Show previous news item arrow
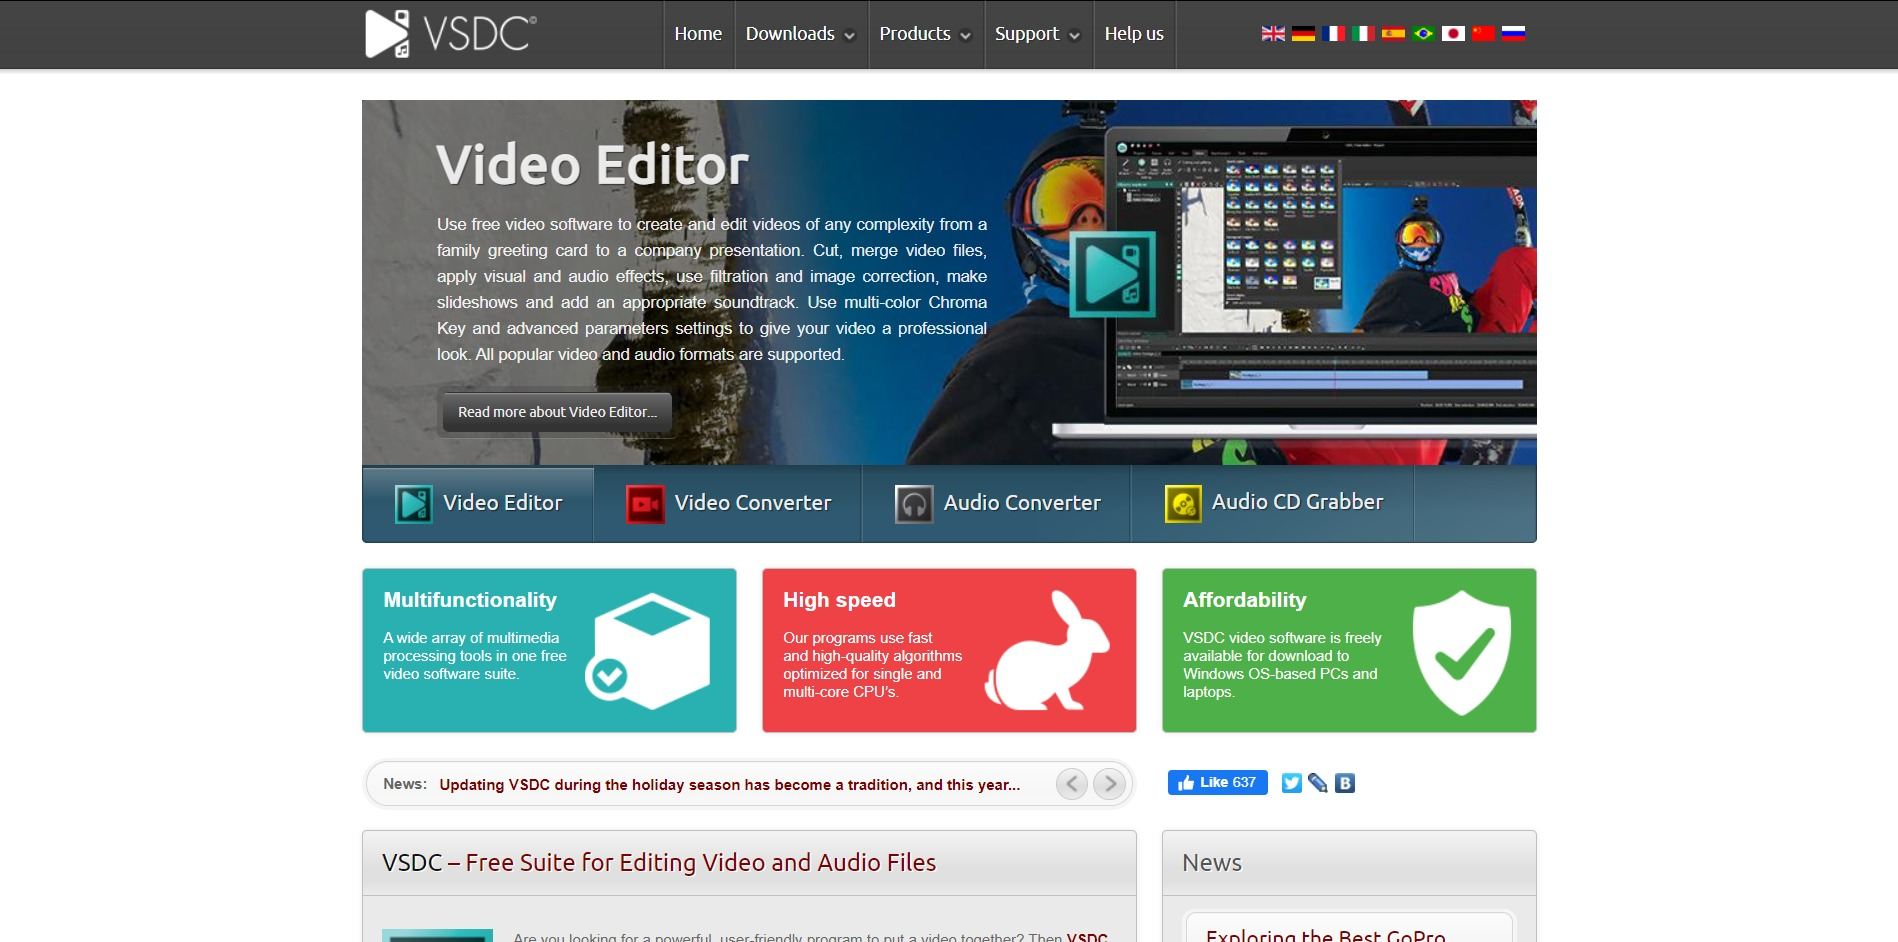 (x=1072, y=784)
